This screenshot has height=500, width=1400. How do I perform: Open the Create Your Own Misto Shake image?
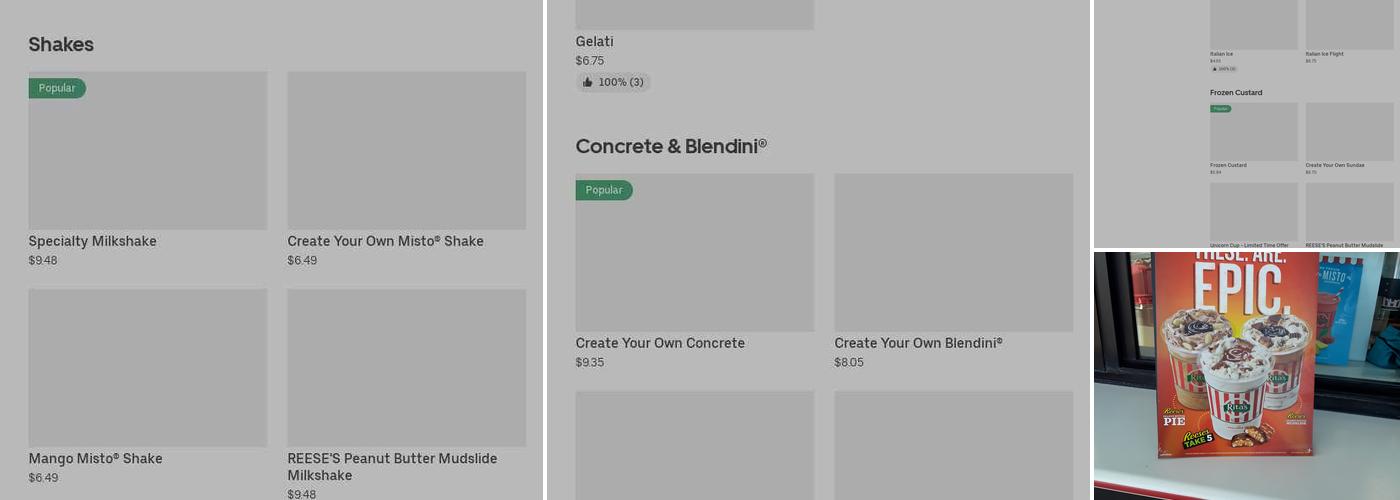(406, 150)
